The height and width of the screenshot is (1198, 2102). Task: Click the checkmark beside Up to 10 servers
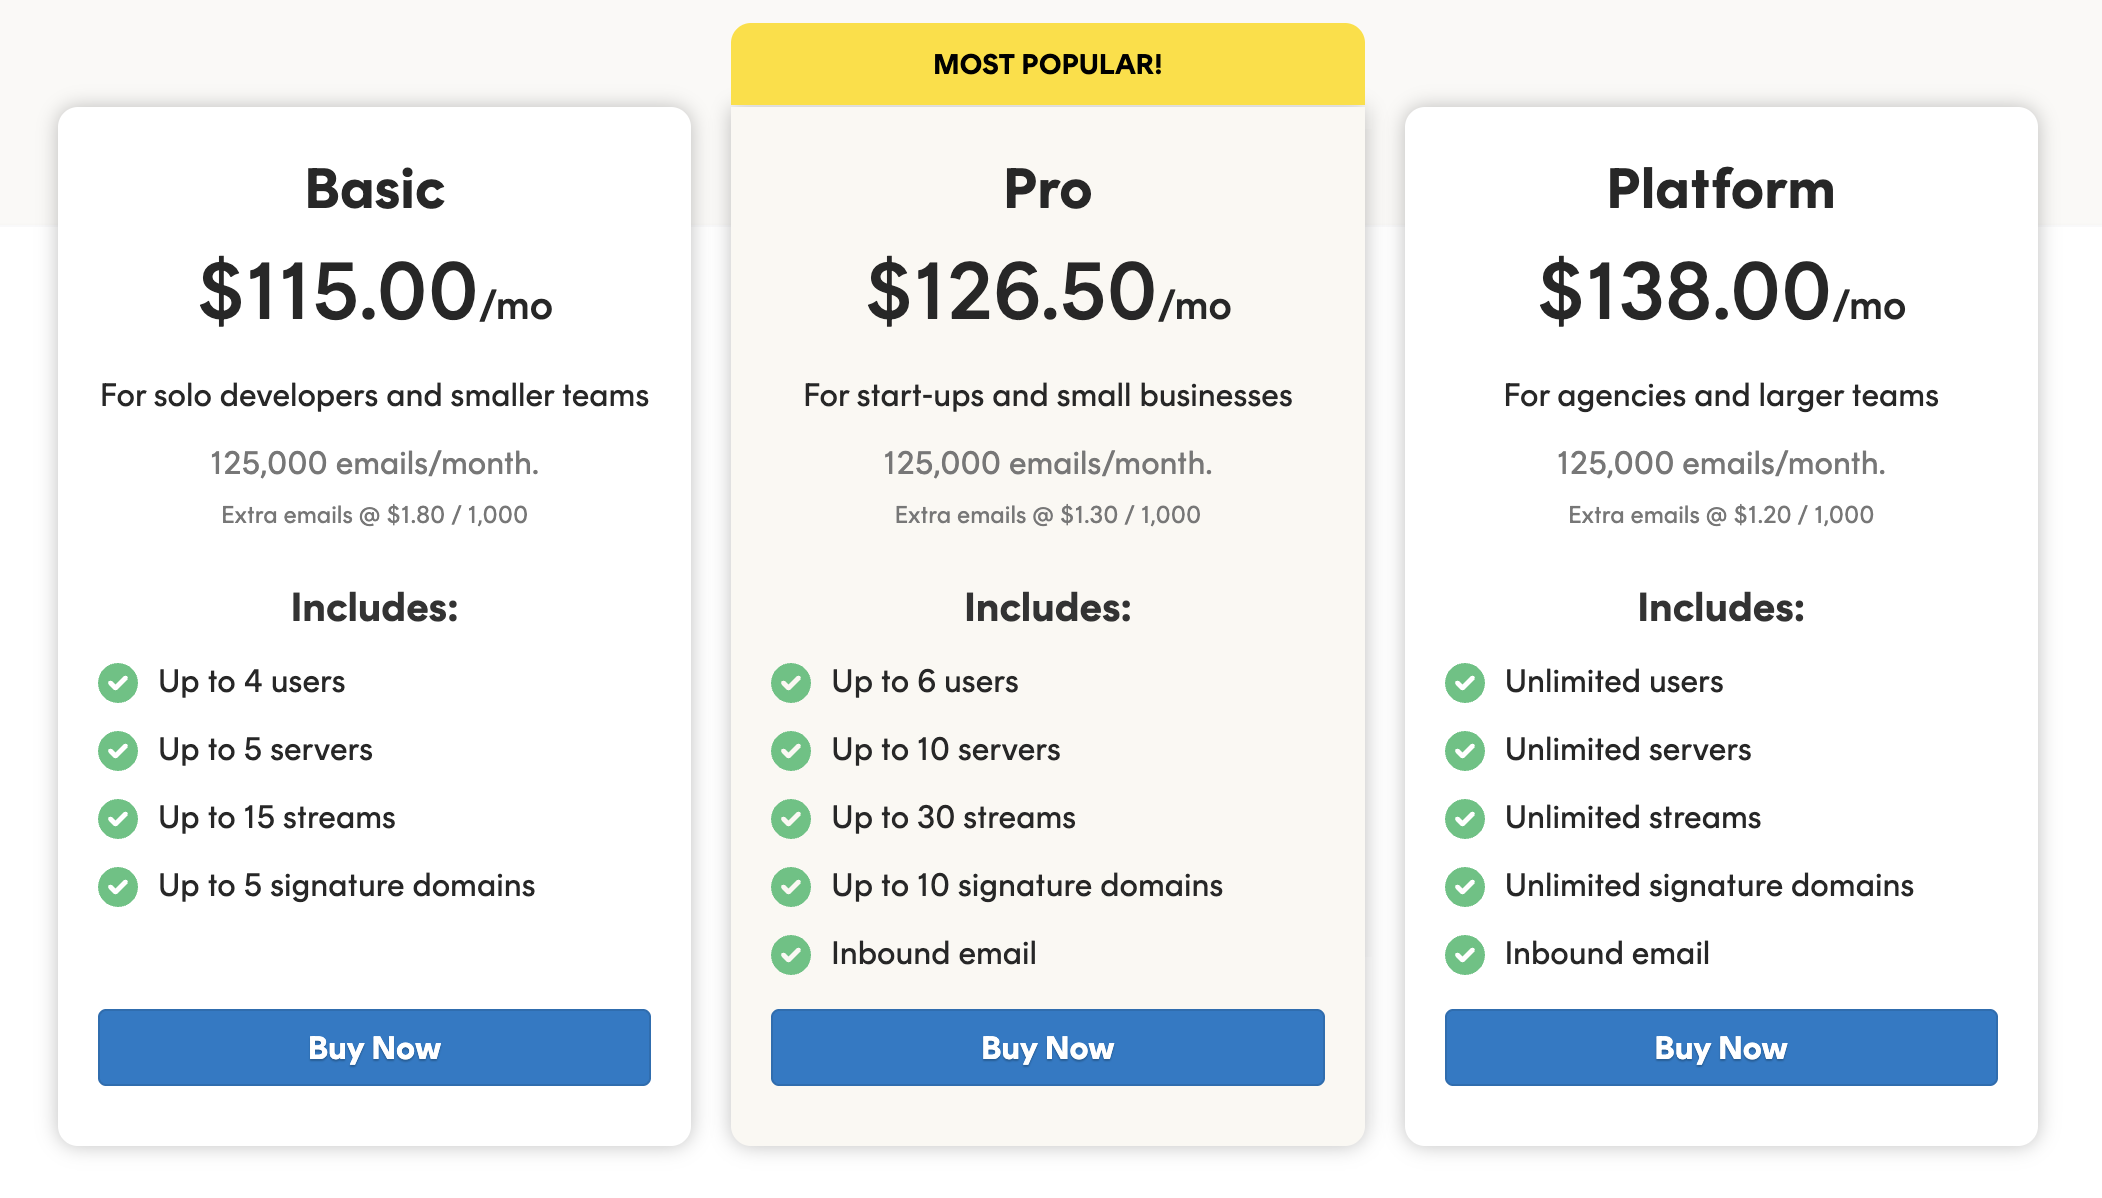[x=791, y=751]
